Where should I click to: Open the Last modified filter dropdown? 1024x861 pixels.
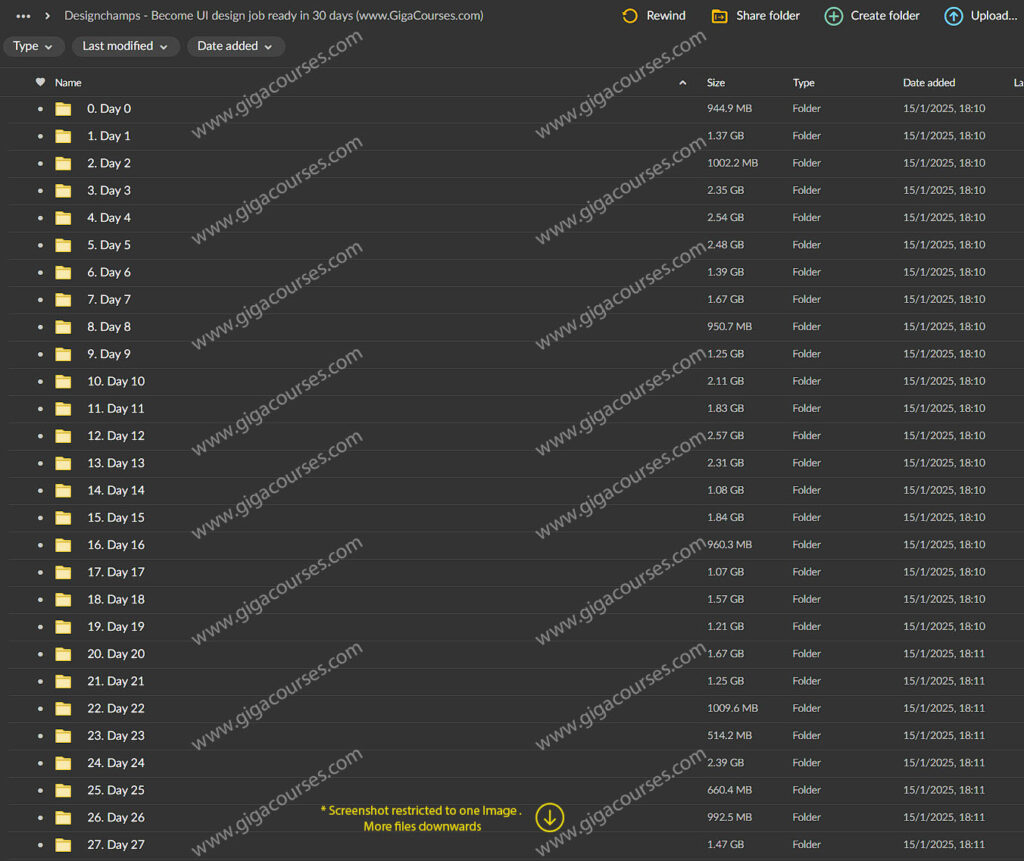pyautogui.click(x=125, y=46)
